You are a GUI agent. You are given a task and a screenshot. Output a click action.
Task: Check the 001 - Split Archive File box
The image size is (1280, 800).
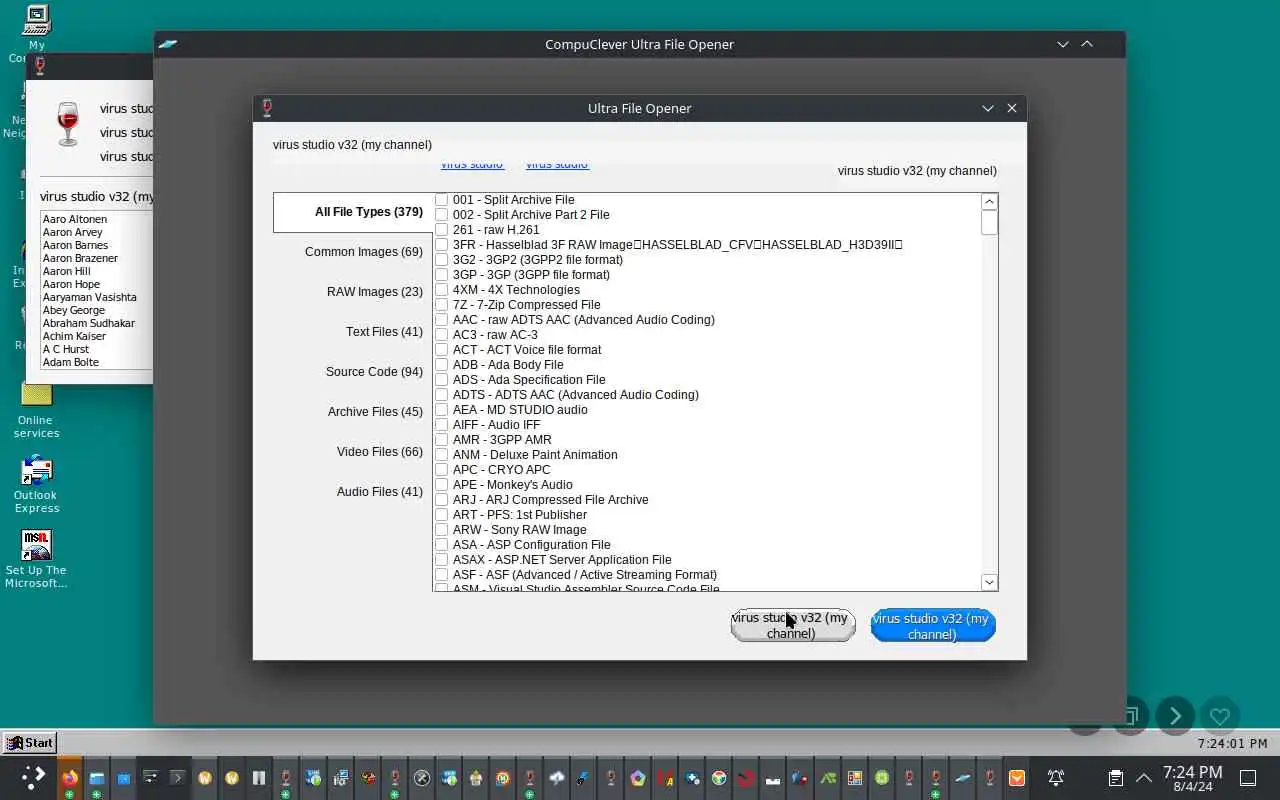click(441, 200)
